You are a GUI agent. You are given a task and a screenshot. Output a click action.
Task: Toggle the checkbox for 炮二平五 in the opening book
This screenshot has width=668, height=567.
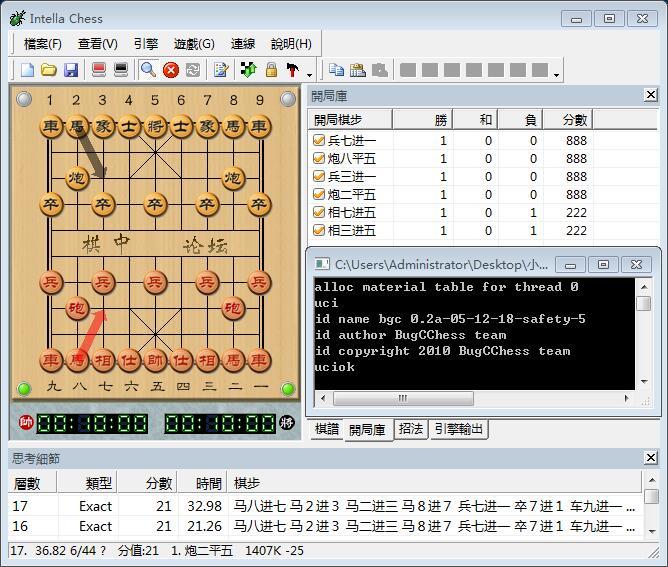[x=319, y=194]
